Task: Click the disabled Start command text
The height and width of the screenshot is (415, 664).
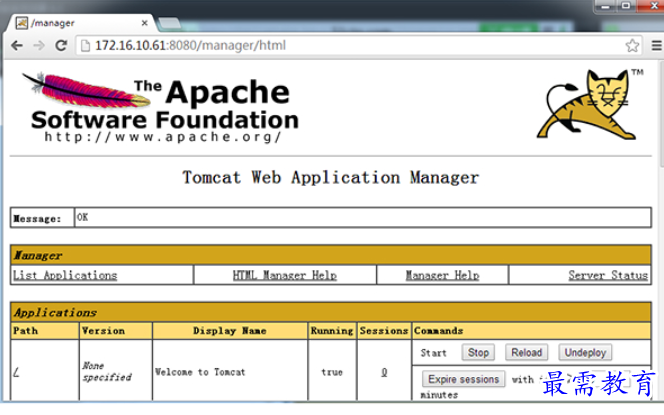Action: (434, 353)
